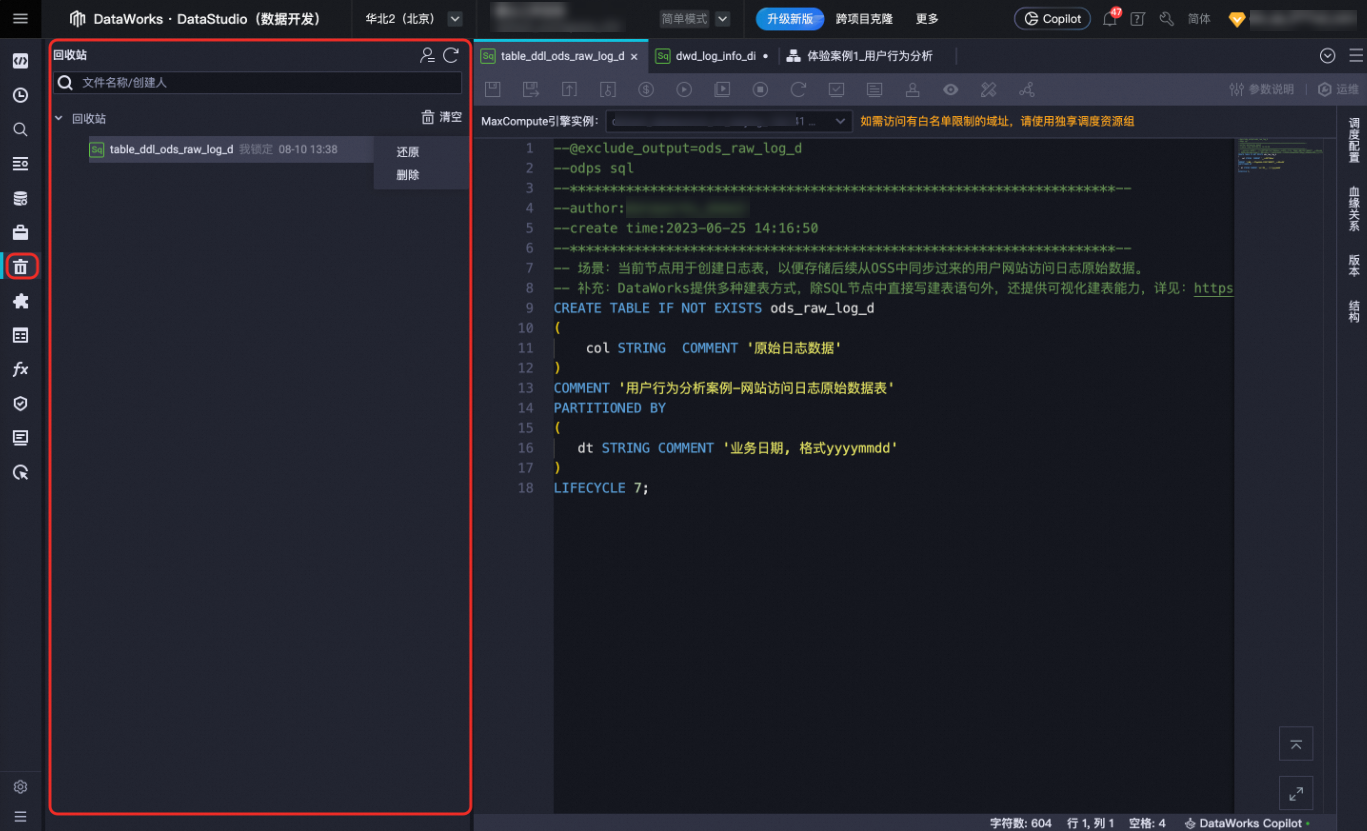Click DataWorks Copilot in status bar
The width and height of the screenshot is (1367, 831).
coord(1246,823)
